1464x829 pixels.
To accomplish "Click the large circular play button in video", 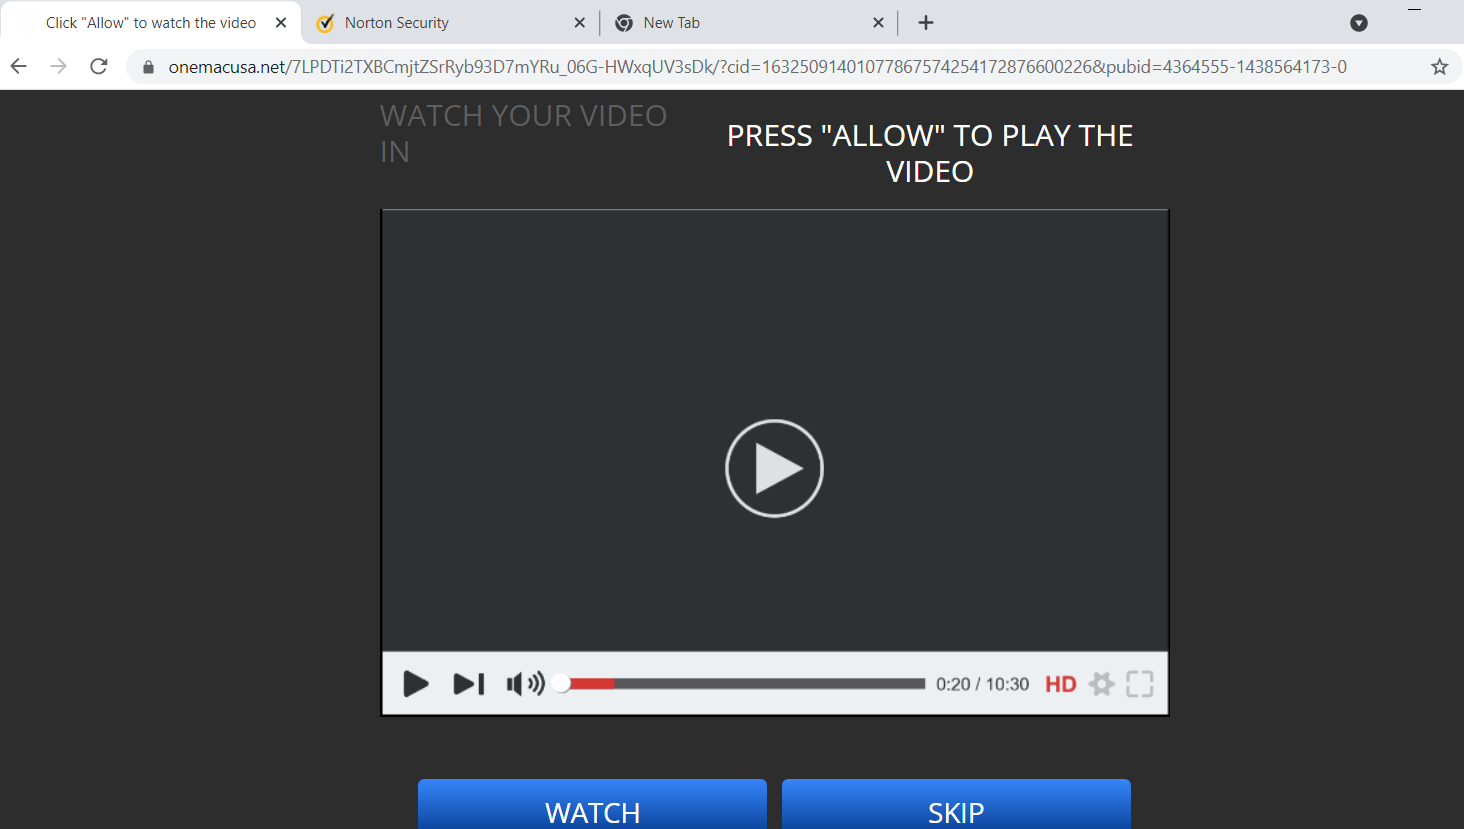I will tap(774, 468).
